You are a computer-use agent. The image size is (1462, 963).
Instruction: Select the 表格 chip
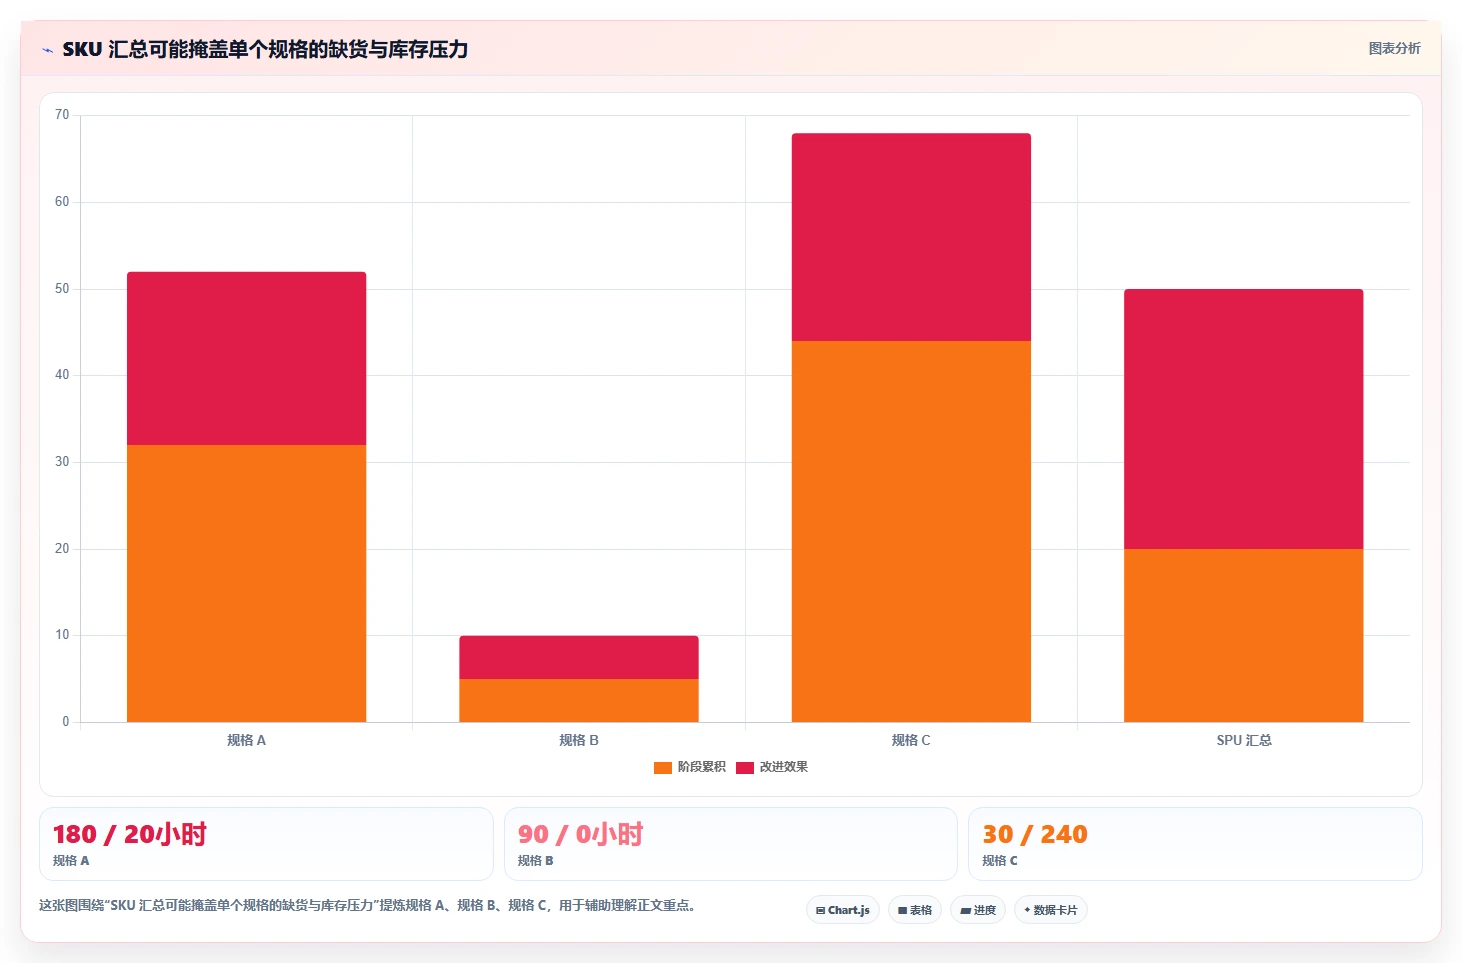point(915,910)
